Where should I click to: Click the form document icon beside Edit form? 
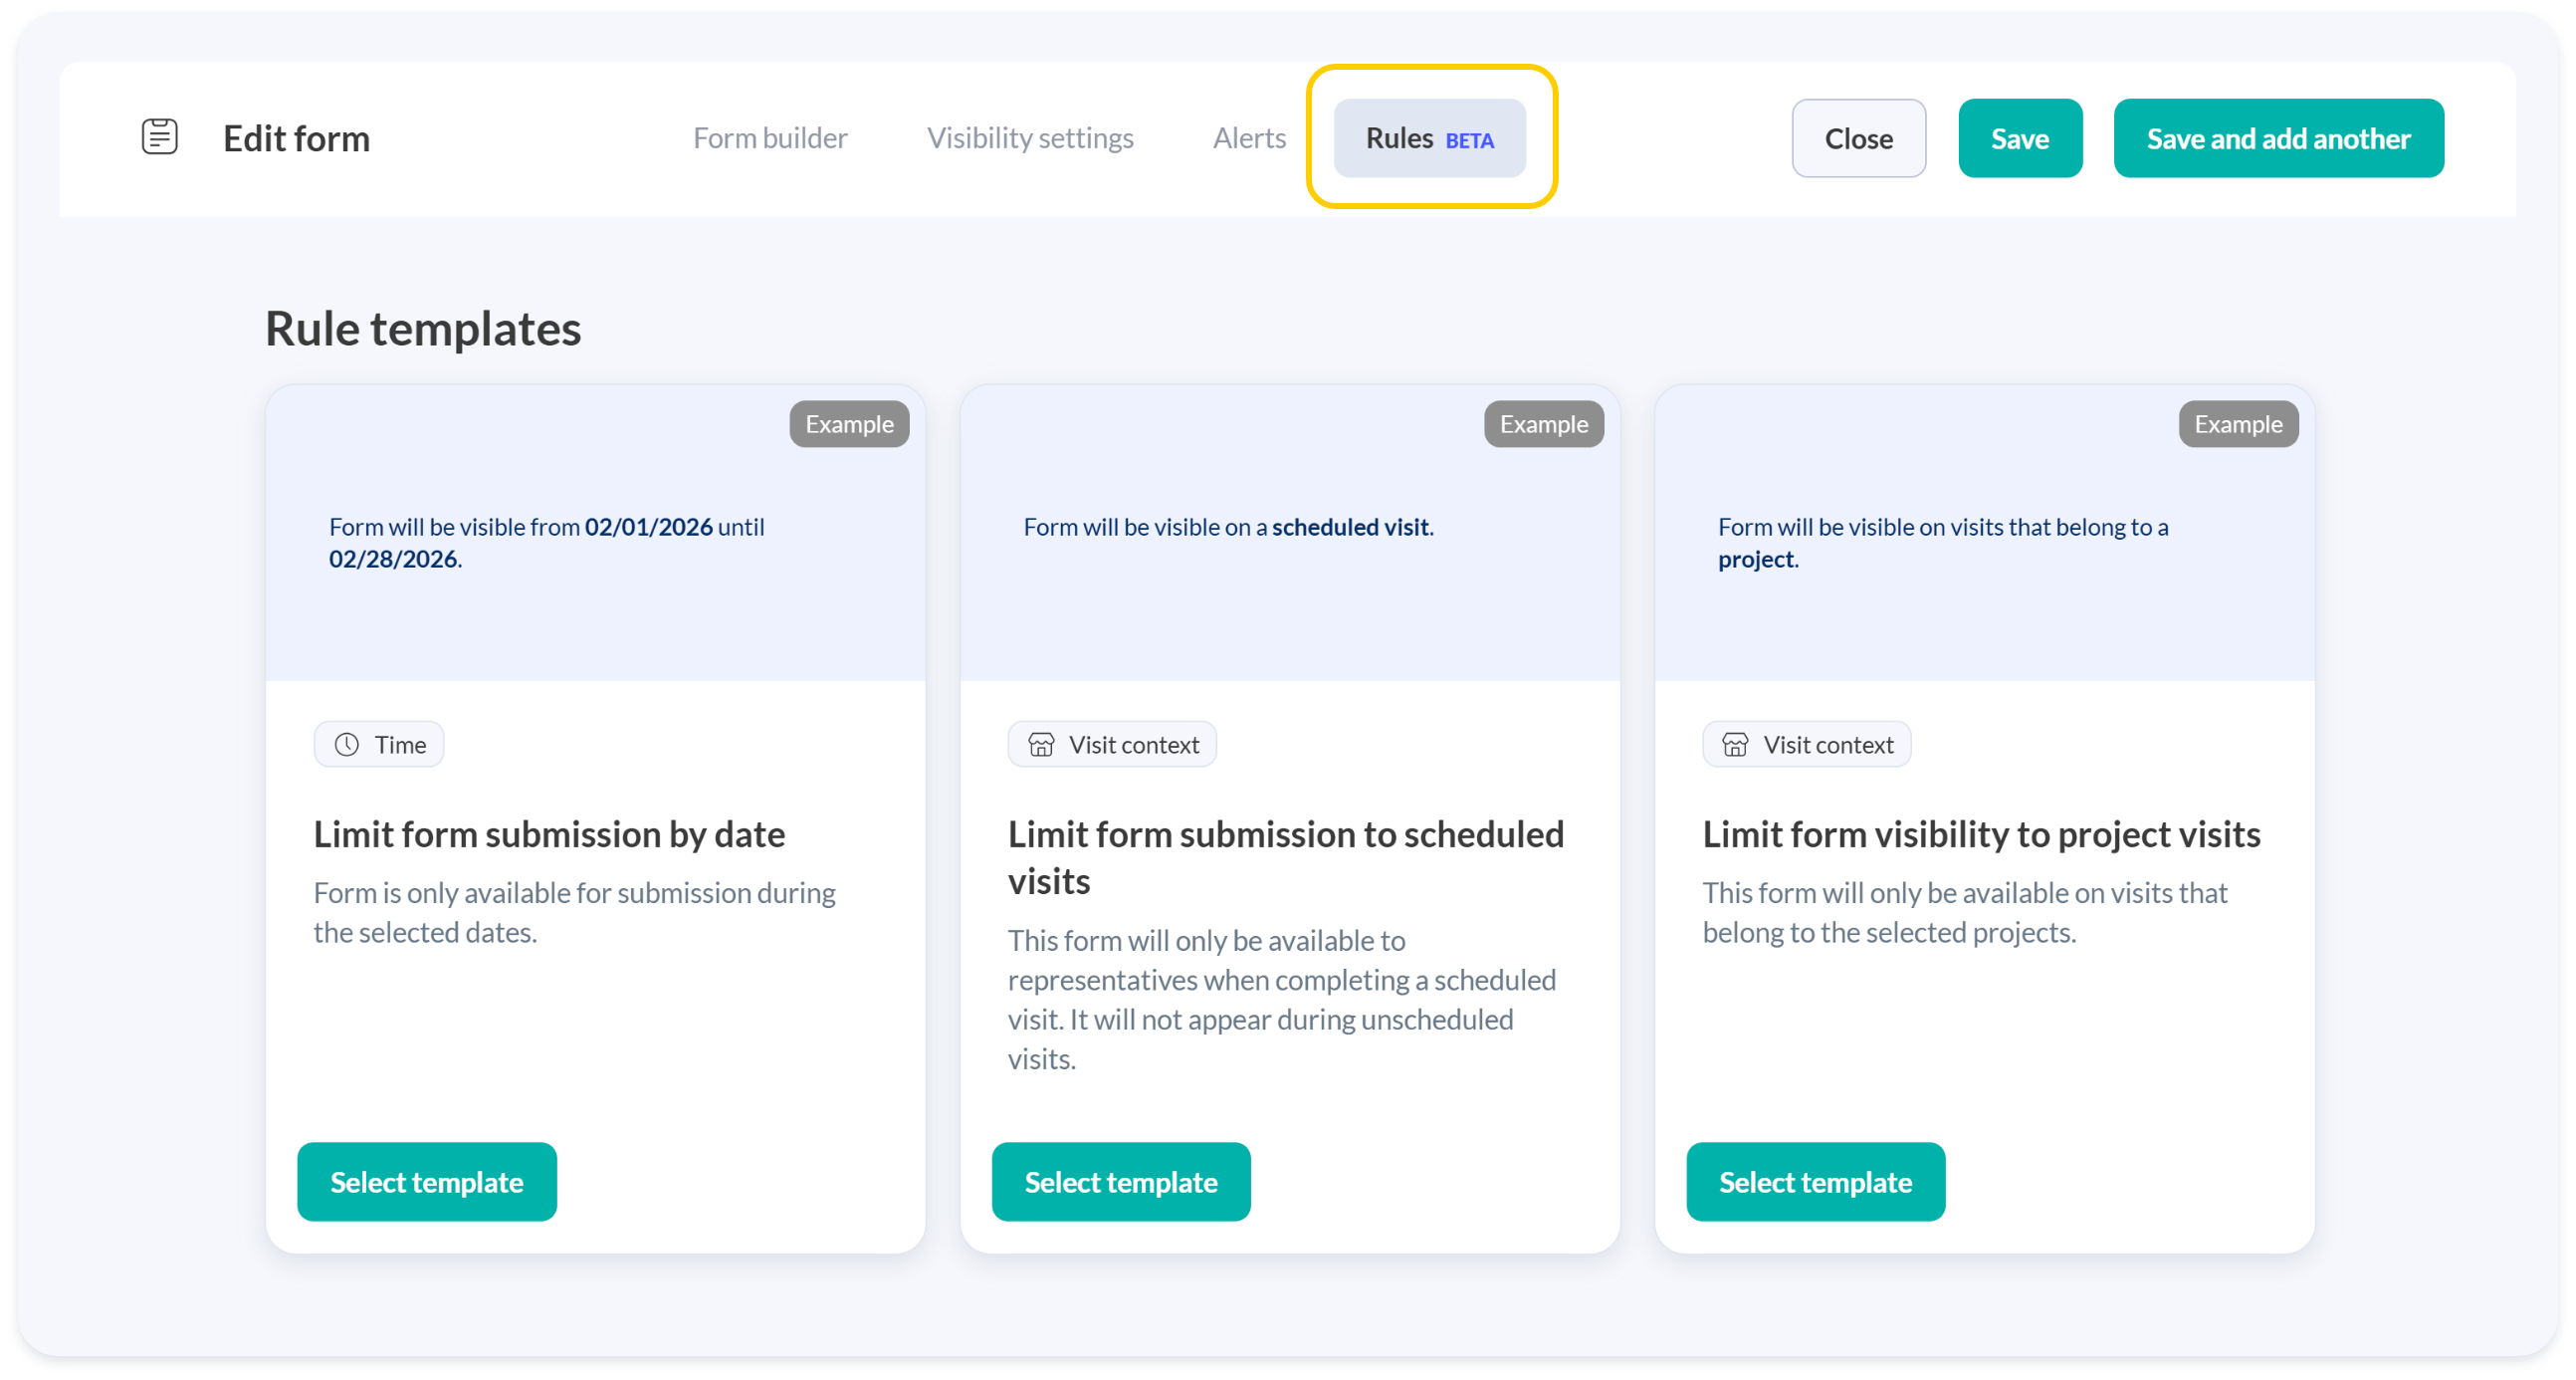click(159, 137)
